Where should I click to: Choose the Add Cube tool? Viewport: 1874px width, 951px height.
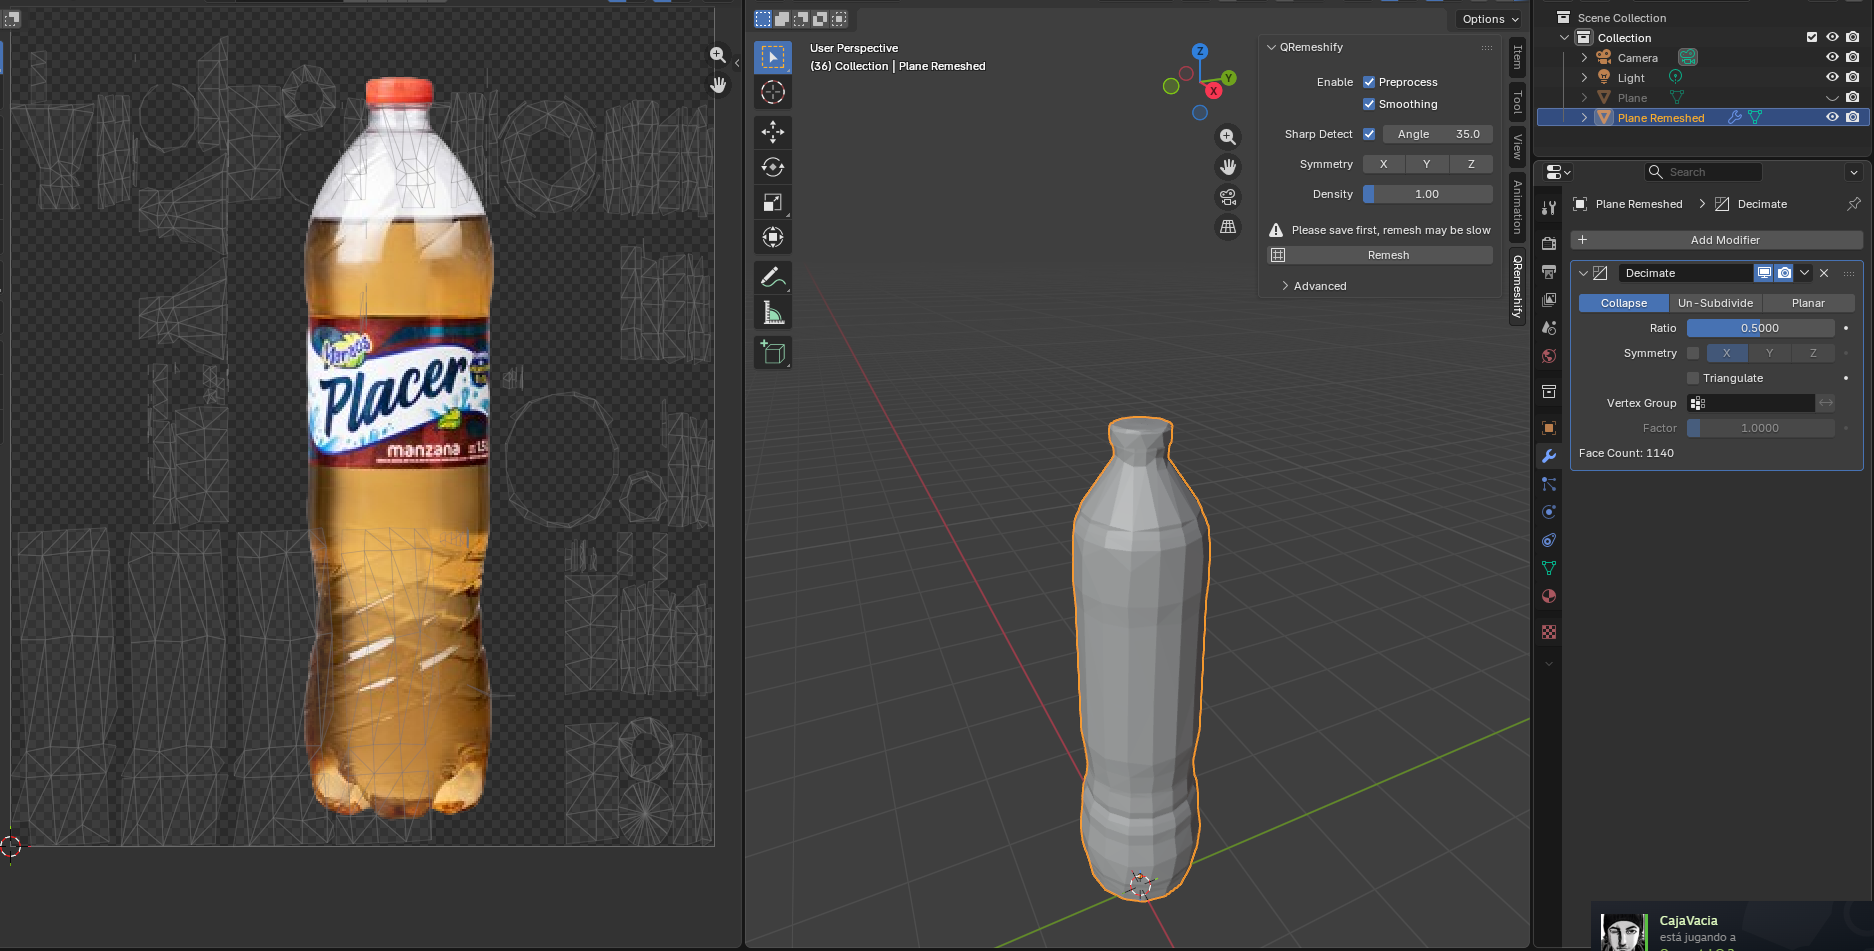click(773, 352)
